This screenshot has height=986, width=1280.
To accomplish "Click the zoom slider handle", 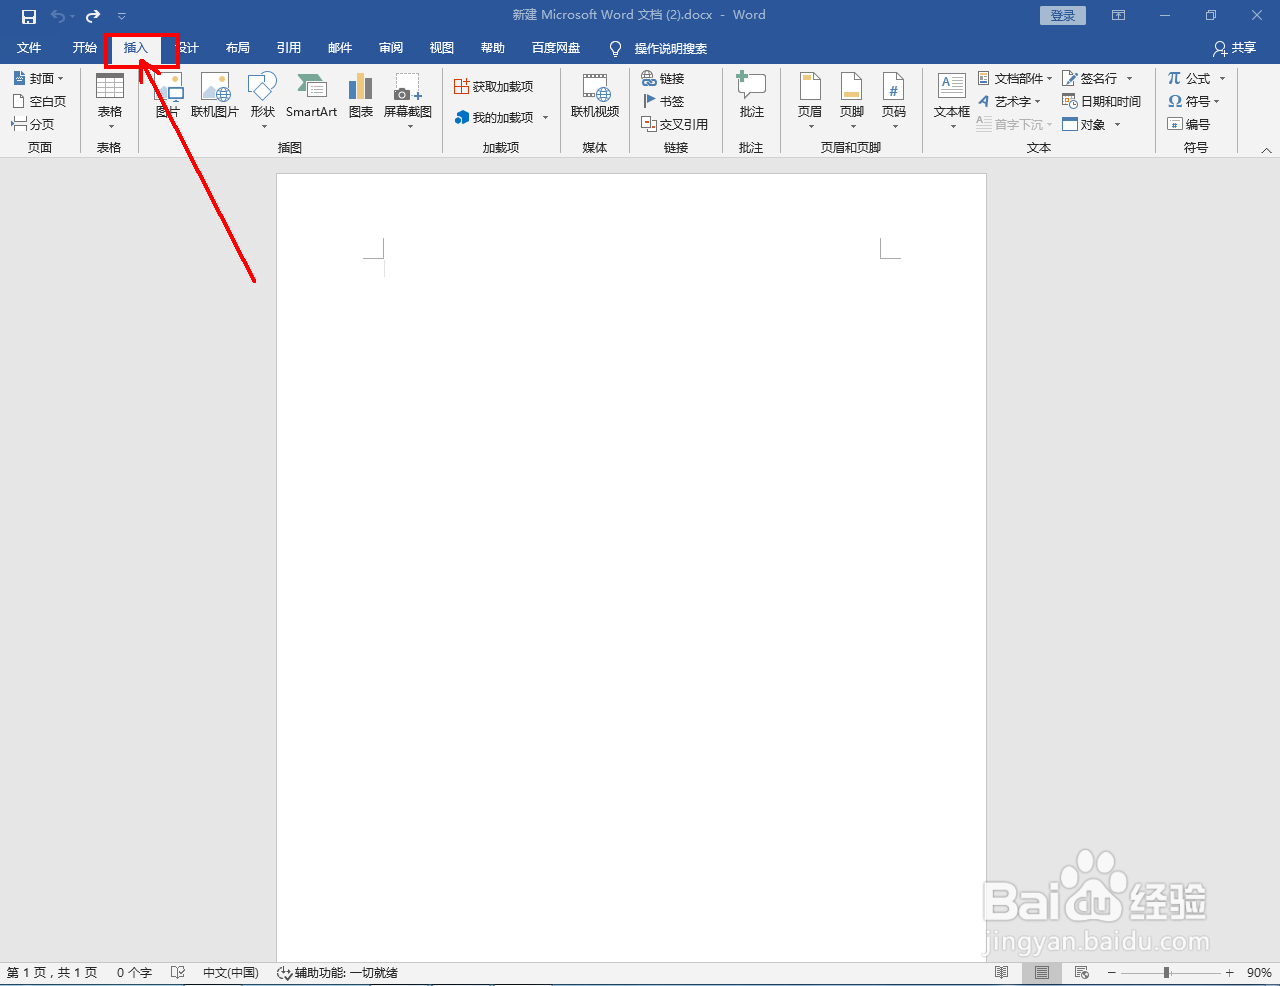I will (x=1166, y=973).
